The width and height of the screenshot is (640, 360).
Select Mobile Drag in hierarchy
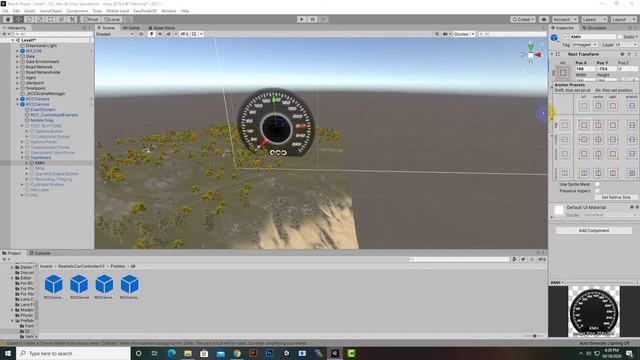pyautogui.click(x=42, y=120)
